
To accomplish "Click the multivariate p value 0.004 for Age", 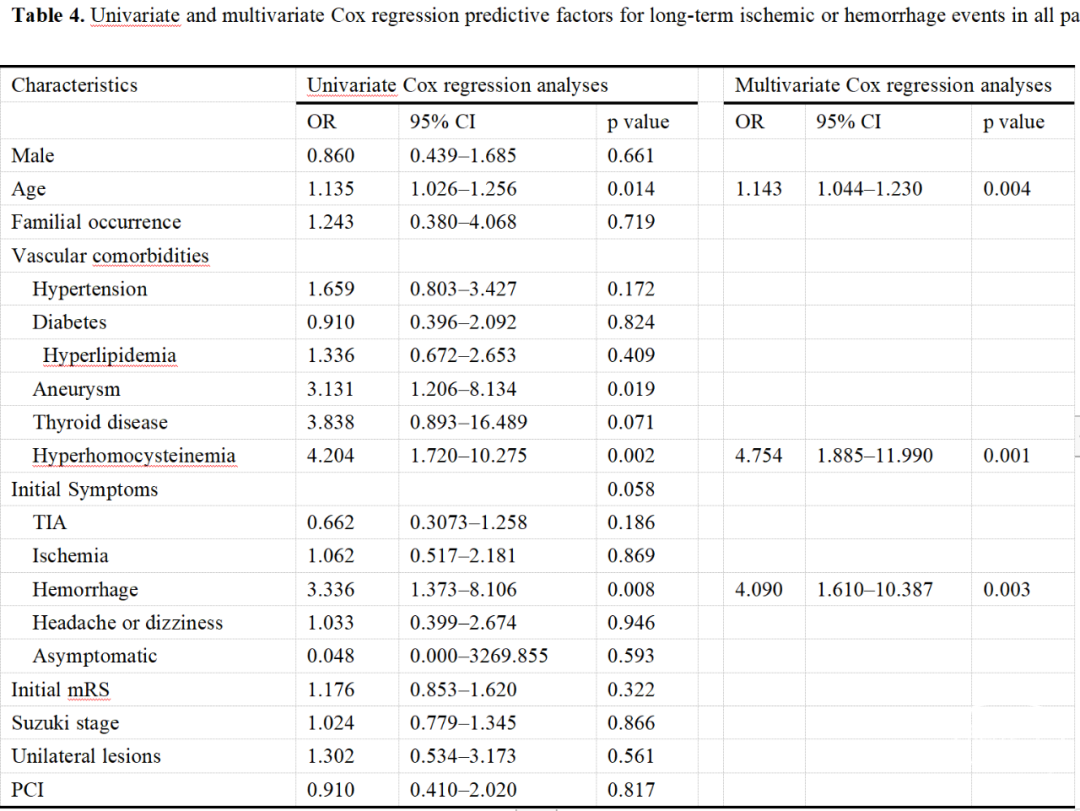I will (x=1006, y=189).
